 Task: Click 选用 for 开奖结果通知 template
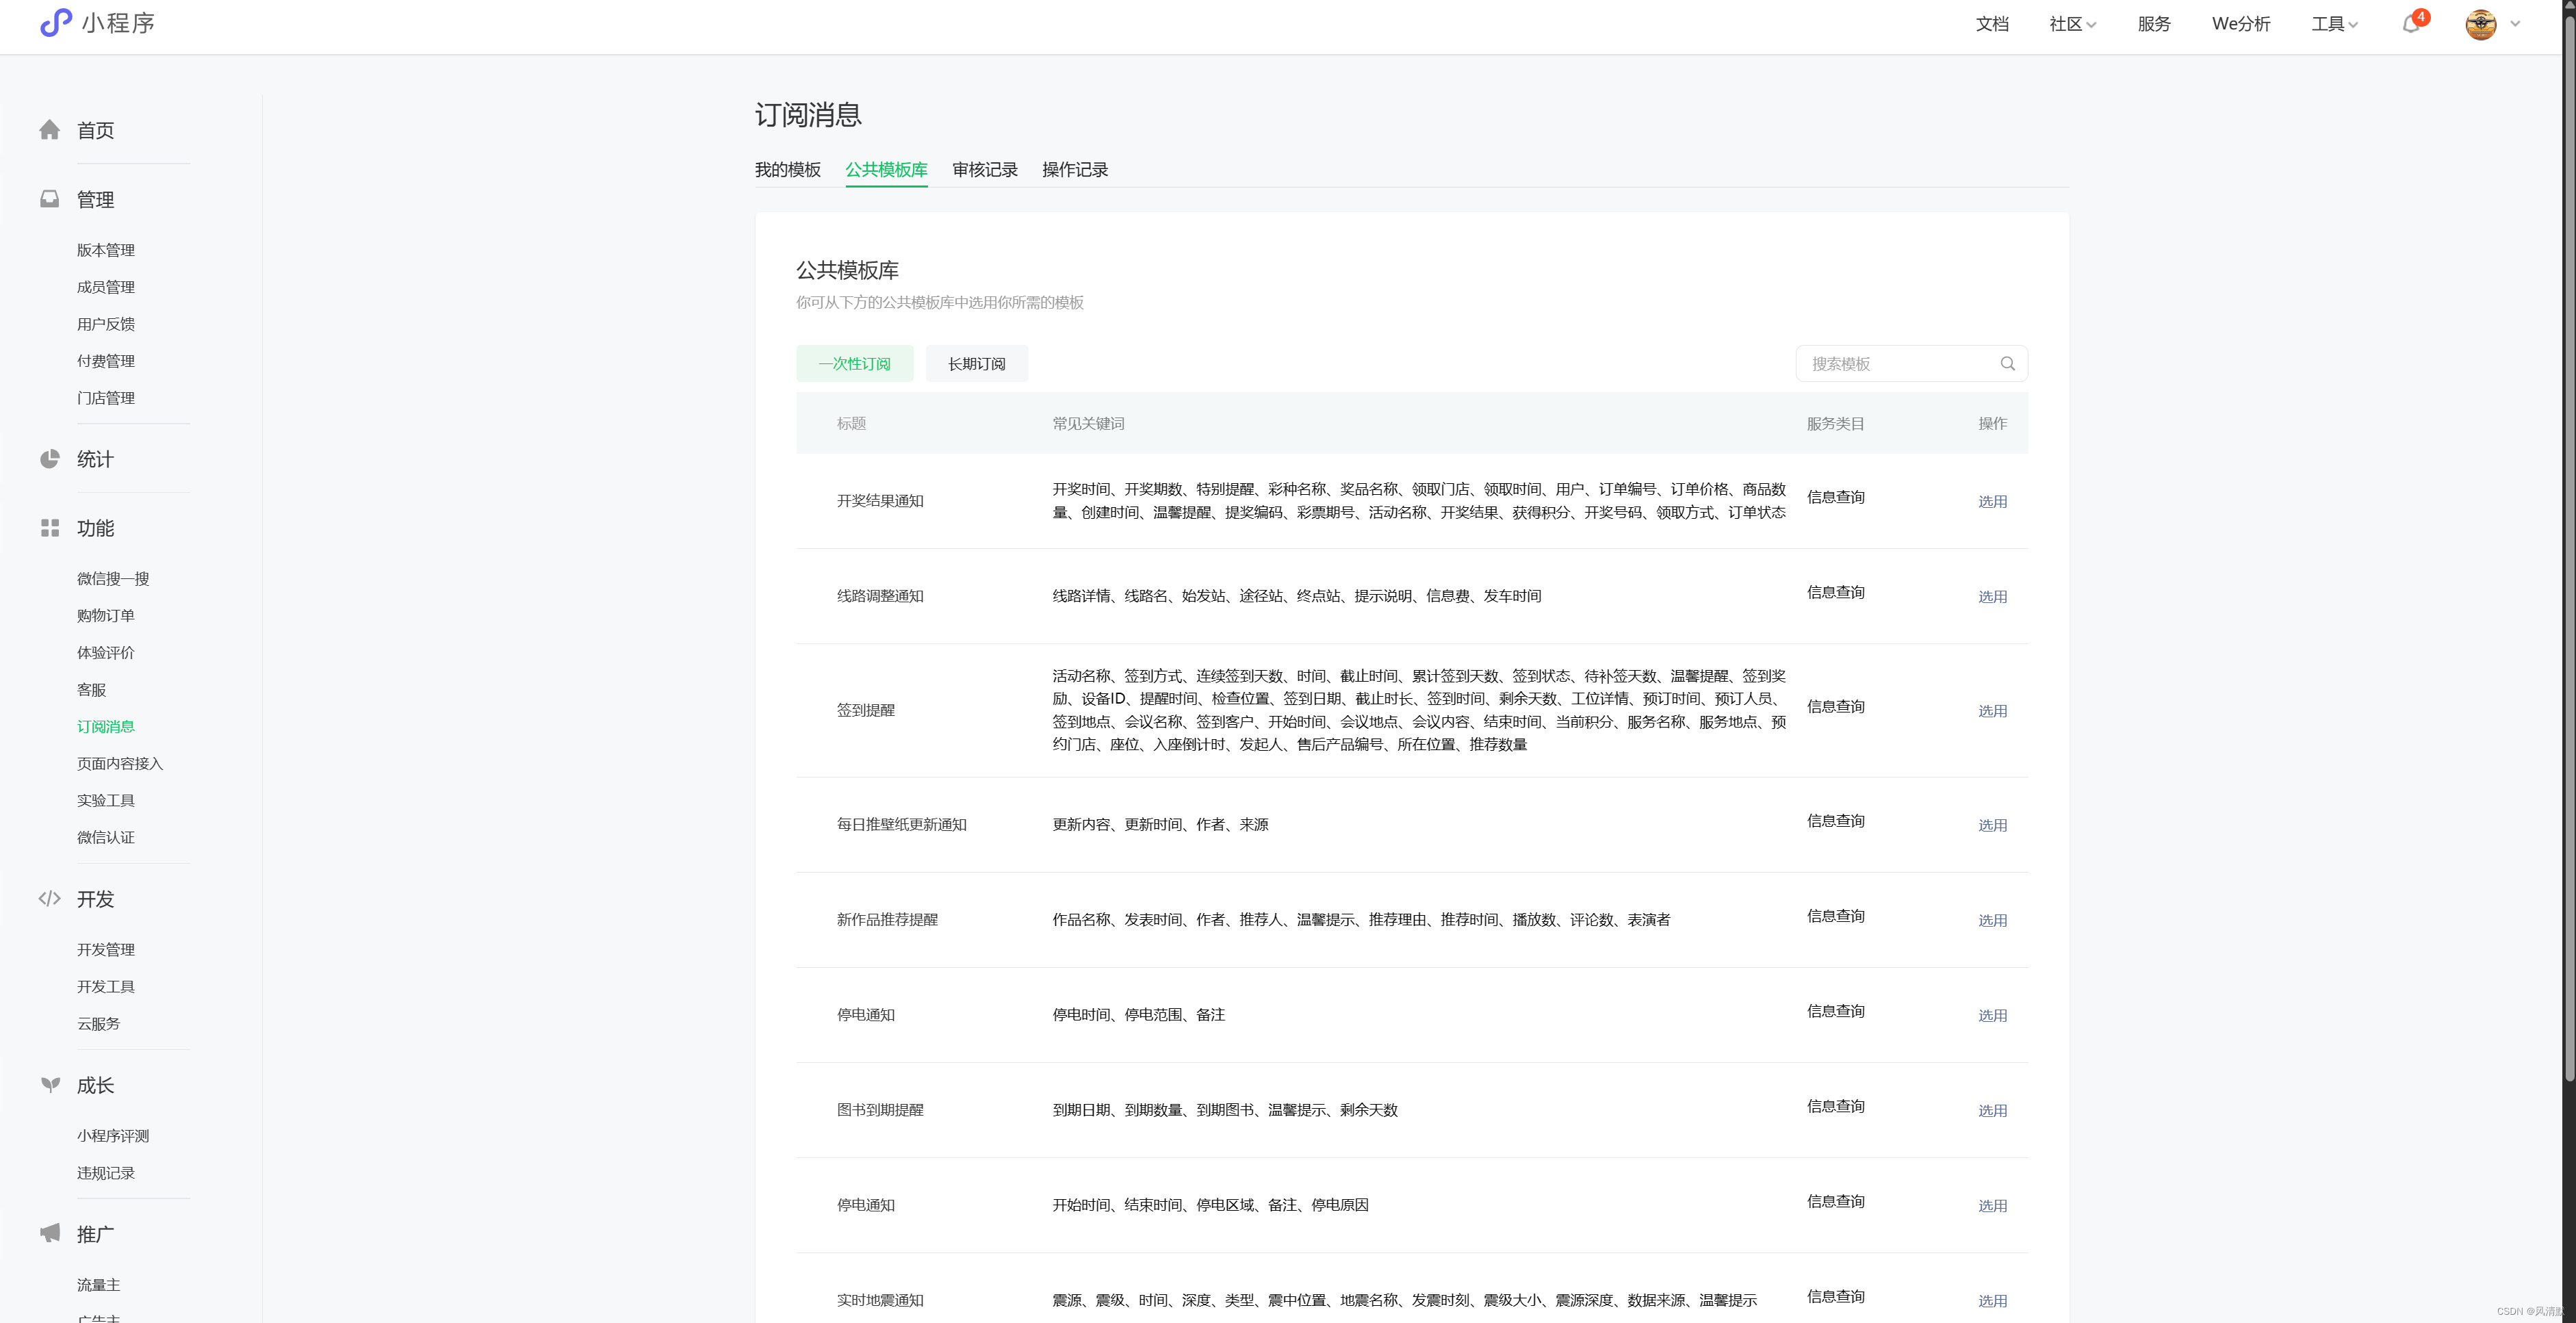(1992, 502)
